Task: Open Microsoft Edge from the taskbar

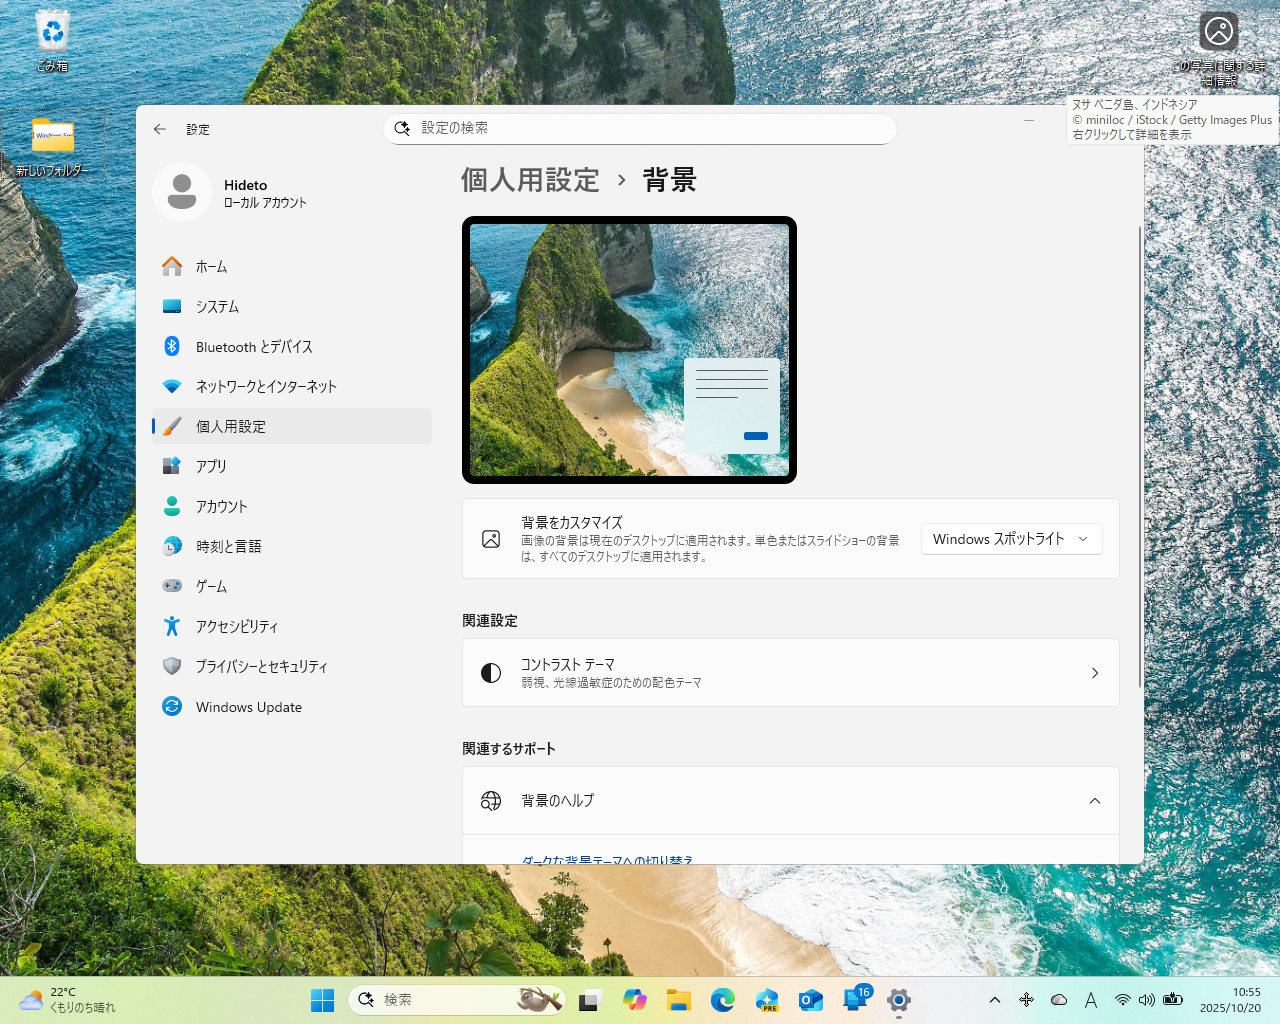Action: pos(723,999)
